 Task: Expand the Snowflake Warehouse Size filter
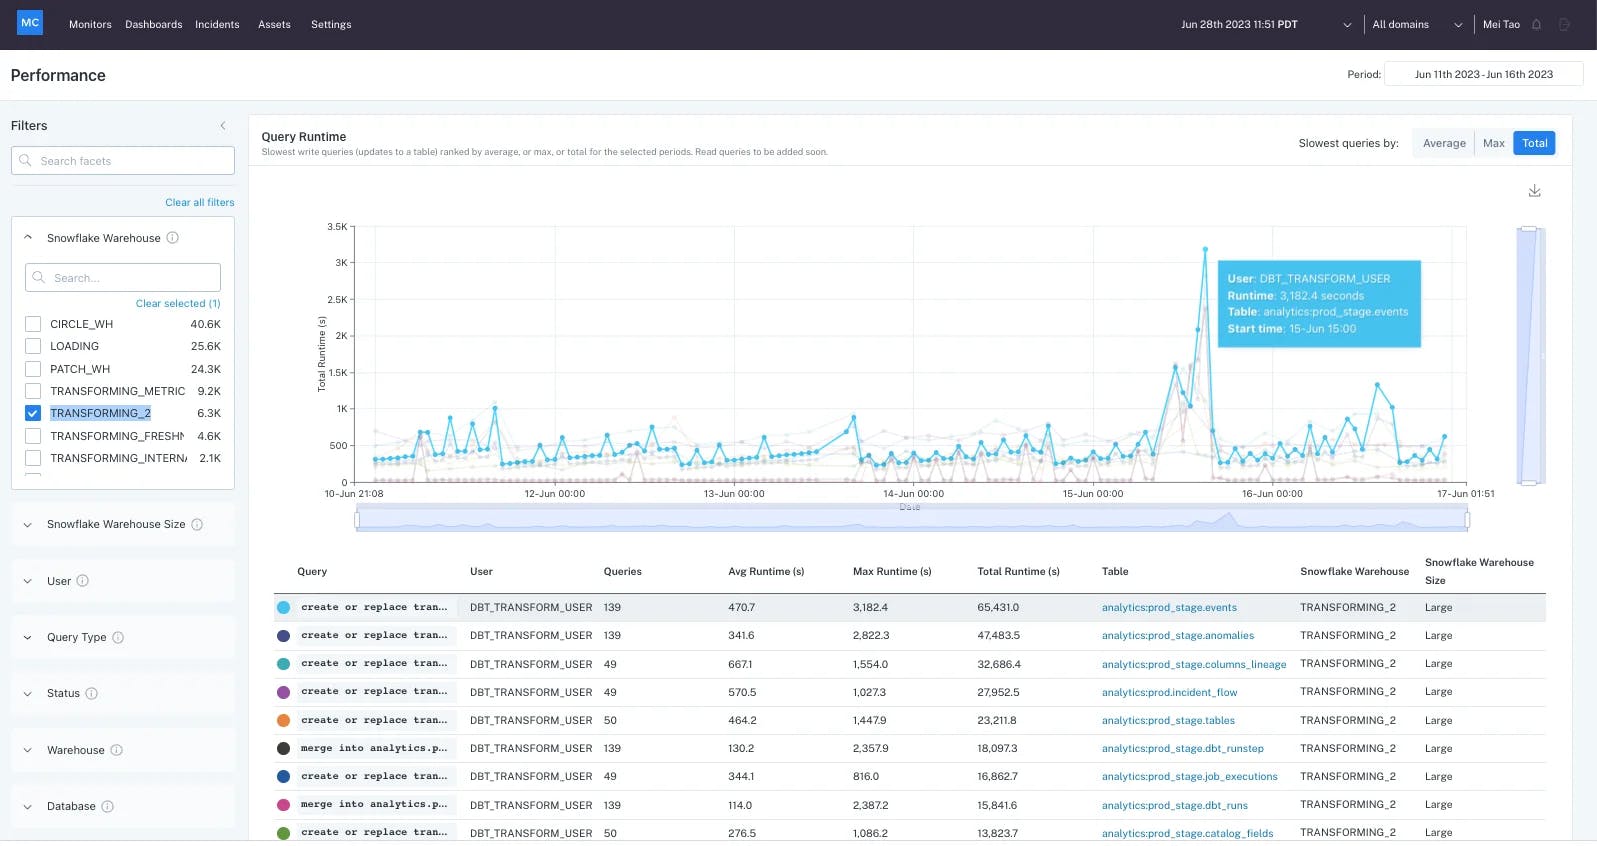click(27, 525)
